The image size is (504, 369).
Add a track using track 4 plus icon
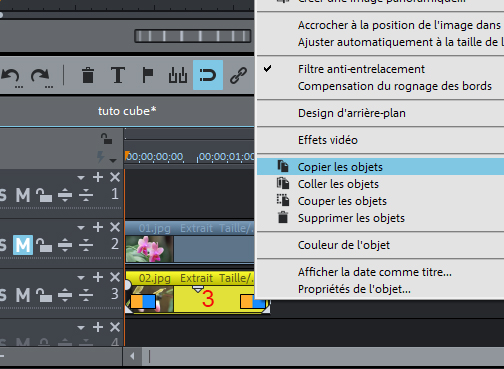98,327
